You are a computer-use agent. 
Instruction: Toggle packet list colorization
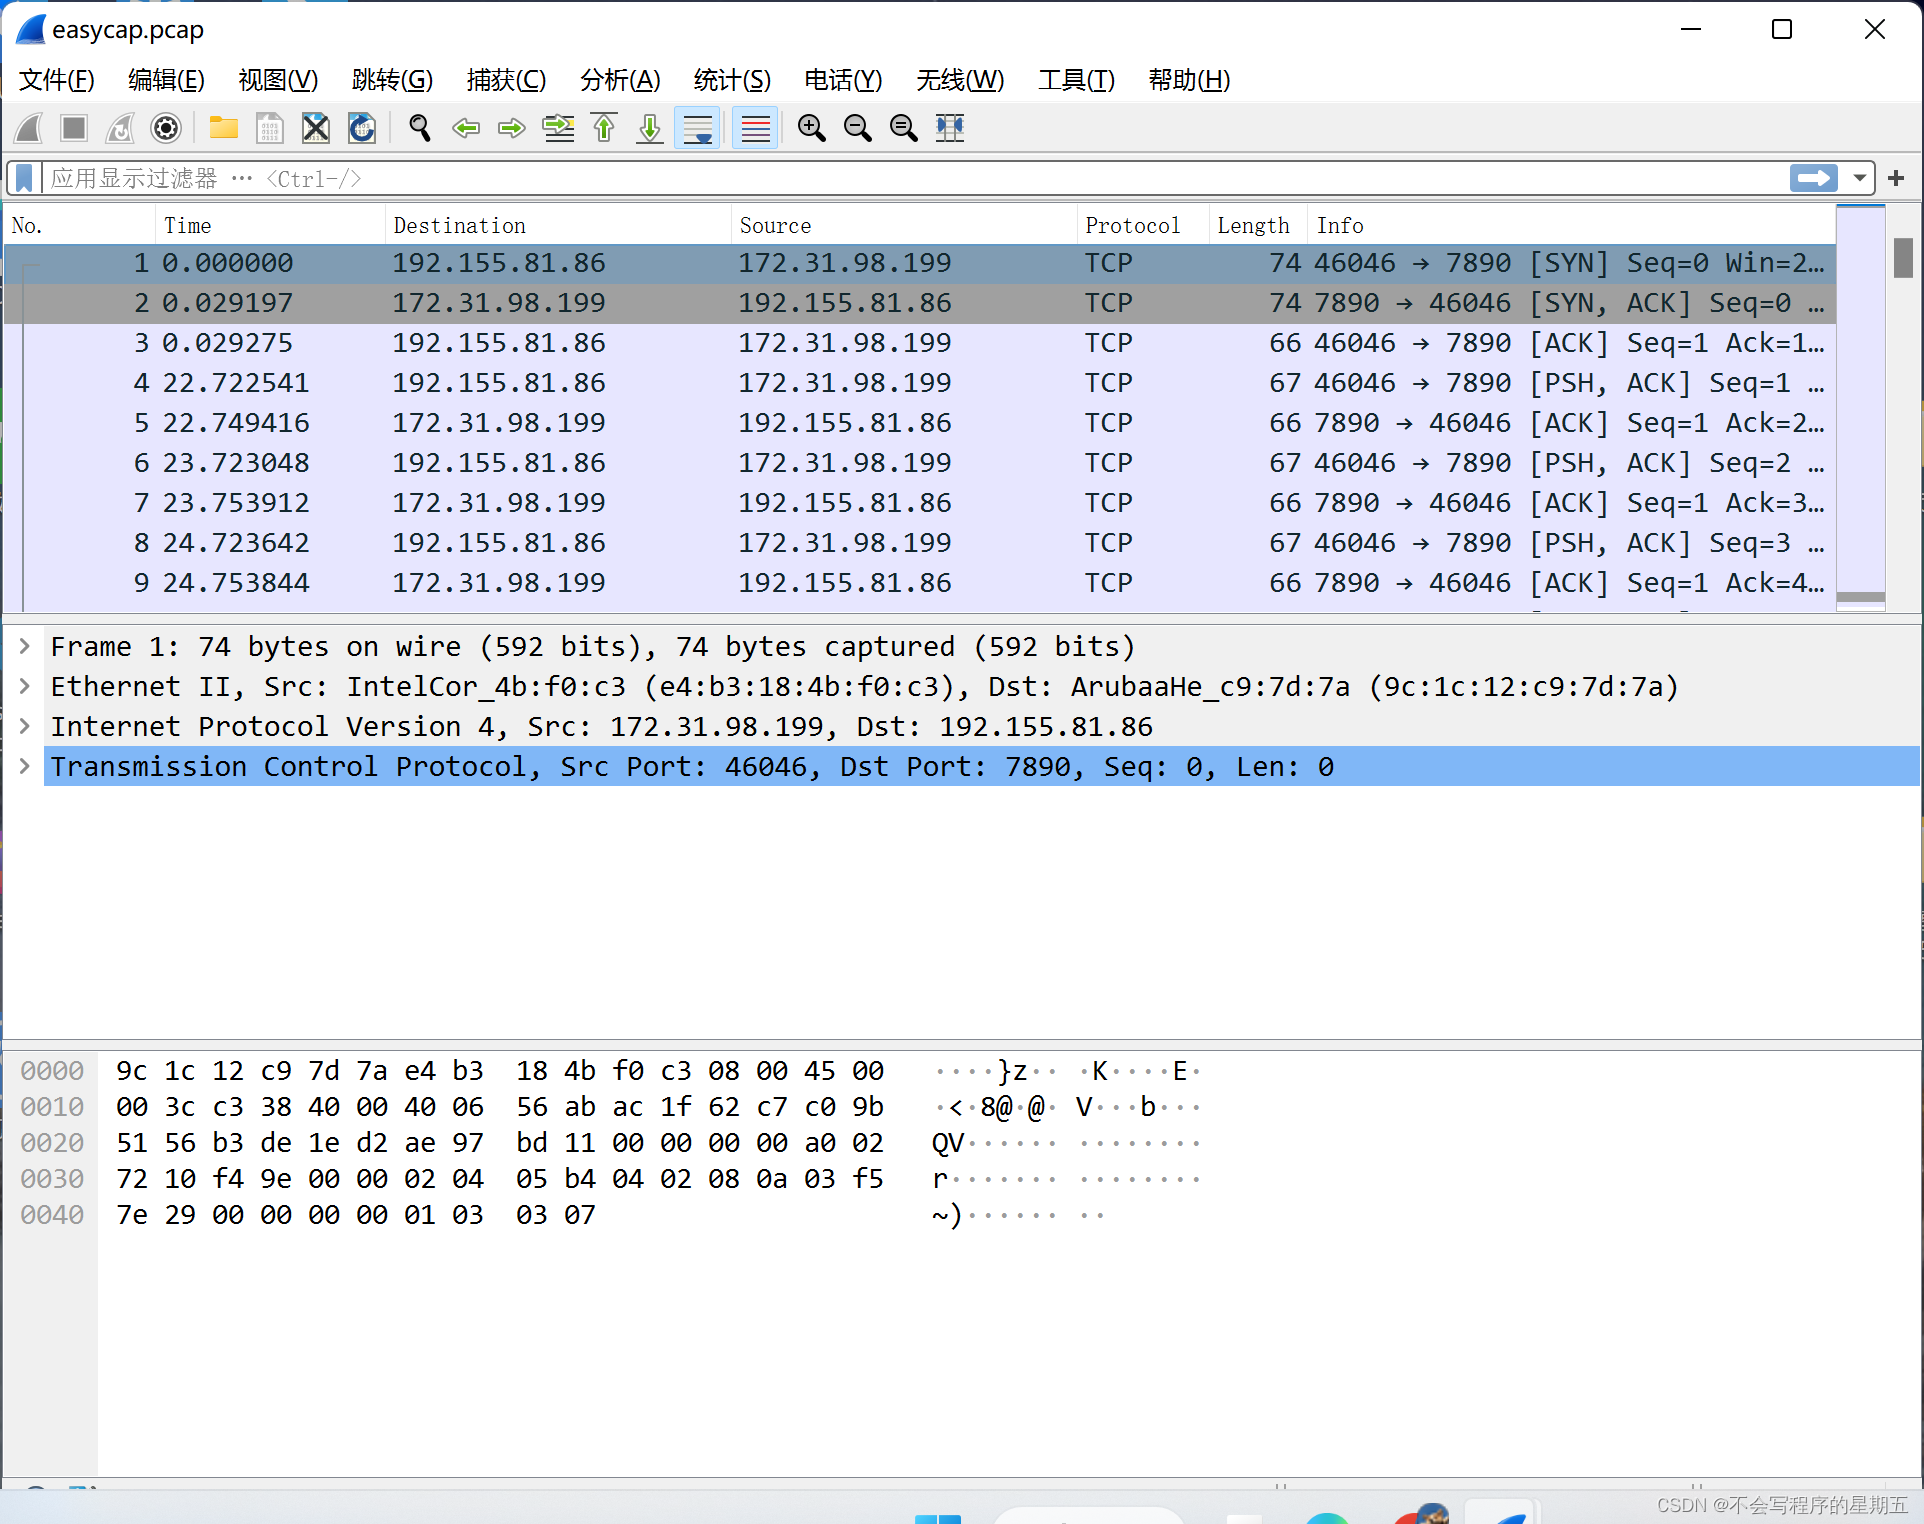[754, 128]
